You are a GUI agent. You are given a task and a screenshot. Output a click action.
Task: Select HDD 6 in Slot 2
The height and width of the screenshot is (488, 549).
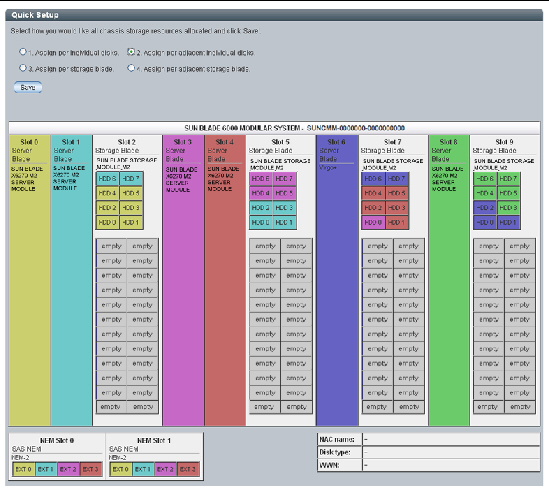[x=107, y=179]
